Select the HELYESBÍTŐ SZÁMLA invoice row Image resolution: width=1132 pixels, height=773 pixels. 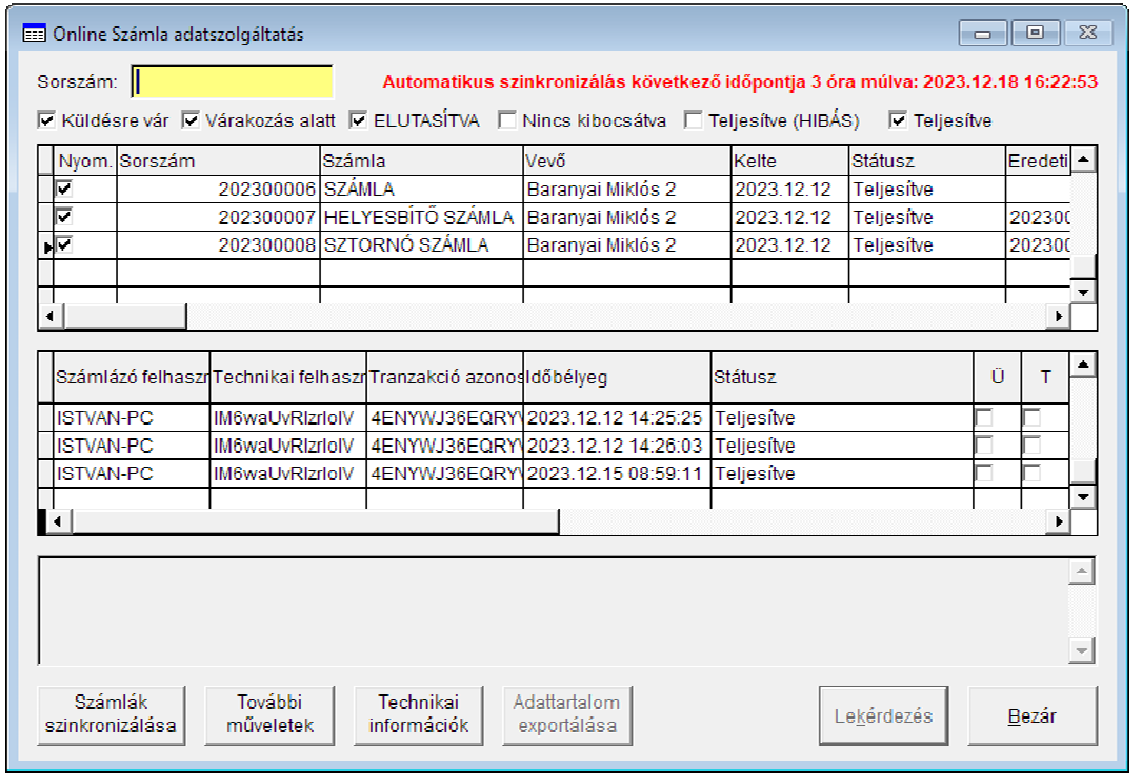(420, 217)
